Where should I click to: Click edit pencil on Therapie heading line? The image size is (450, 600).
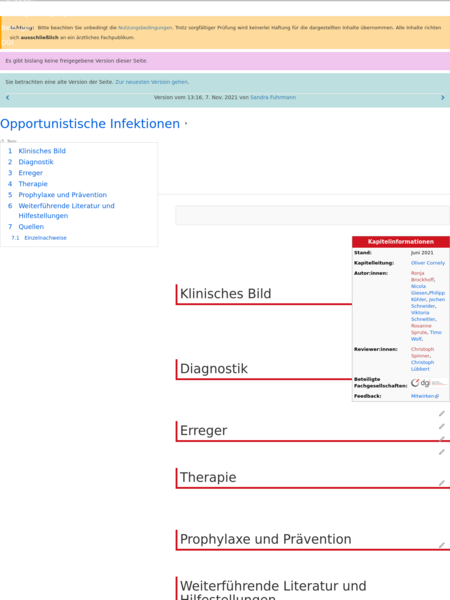click(x=442, y=483)
